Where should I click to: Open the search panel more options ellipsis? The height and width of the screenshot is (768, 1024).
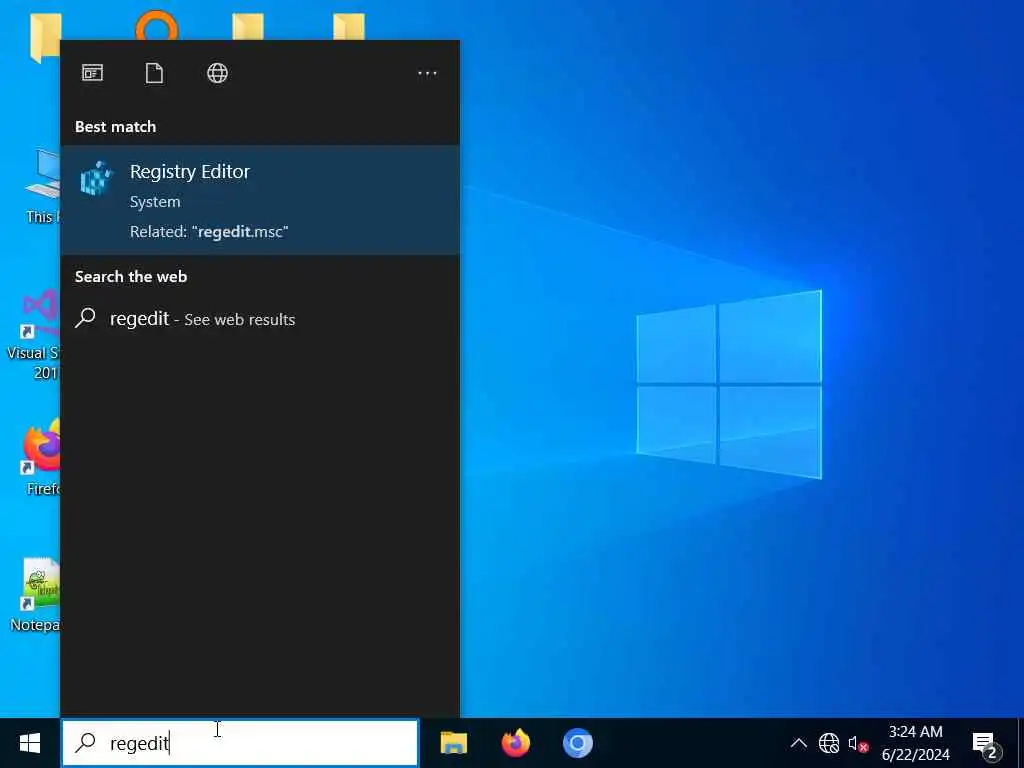click(x=427, y=74)
